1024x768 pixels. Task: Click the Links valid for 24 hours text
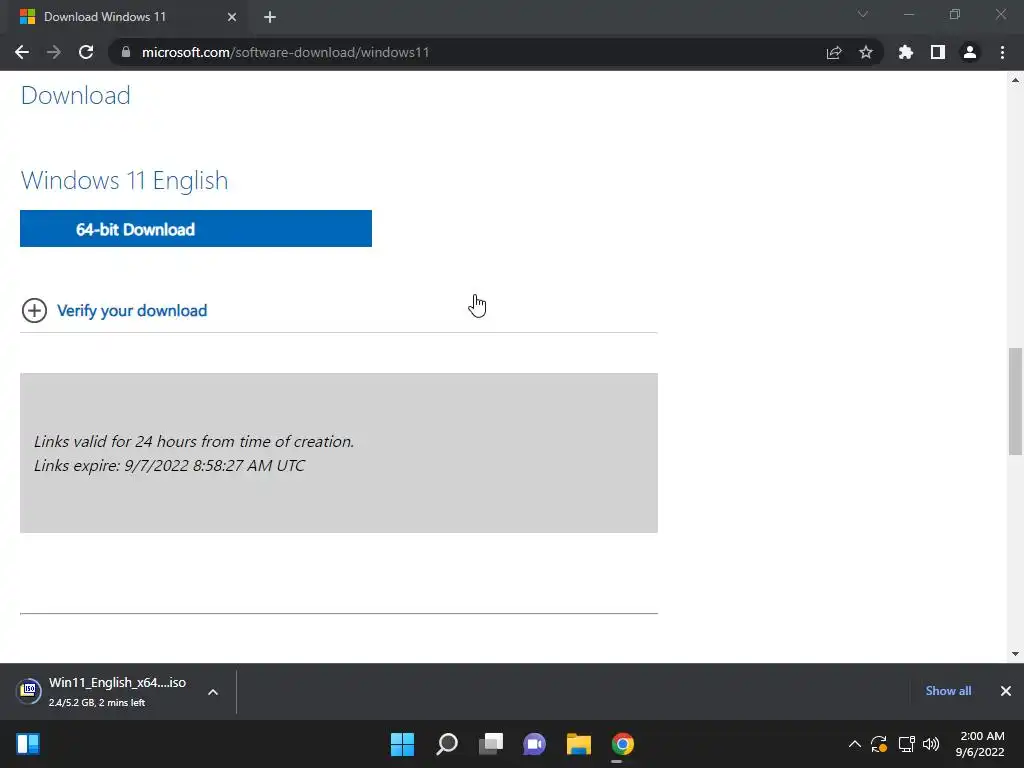click(194, 441)
